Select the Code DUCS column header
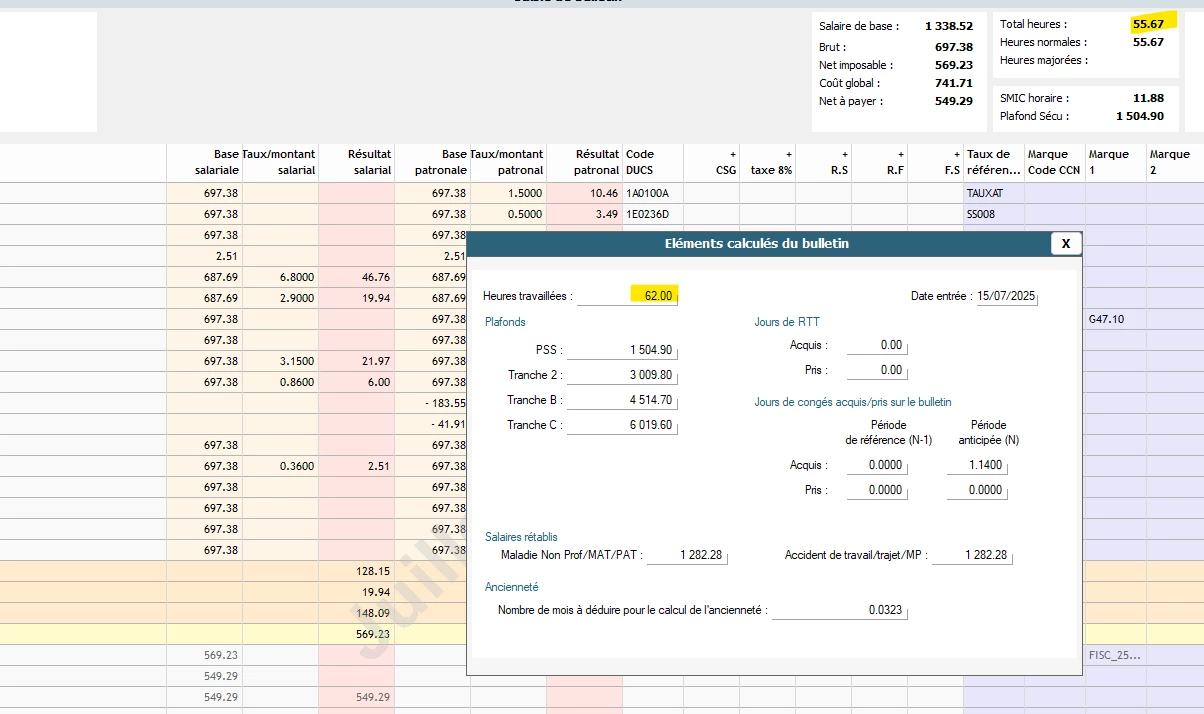The image size is (1204, 714). [x=652, y=162]
